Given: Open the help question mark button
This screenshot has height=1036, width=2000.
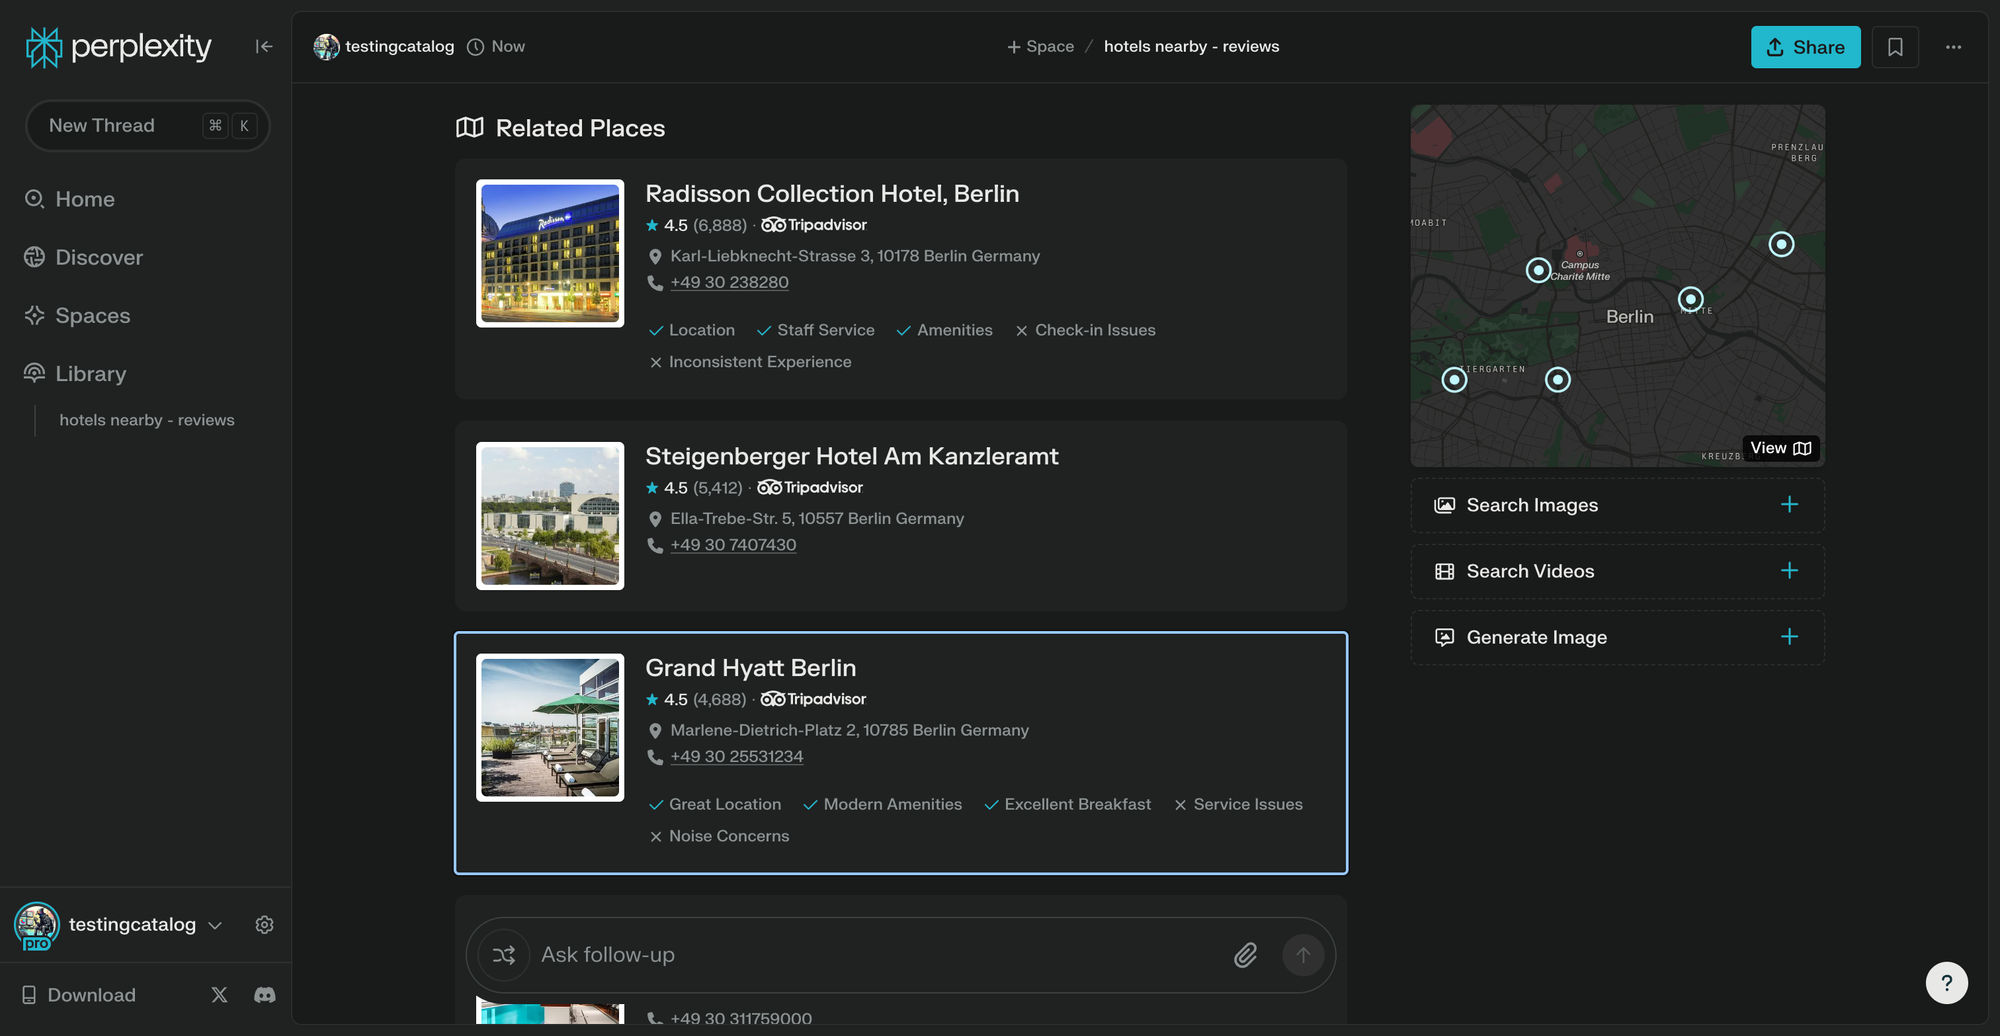Looking at the screenshot, I should pyautogui.click(x=1946, y=983).
